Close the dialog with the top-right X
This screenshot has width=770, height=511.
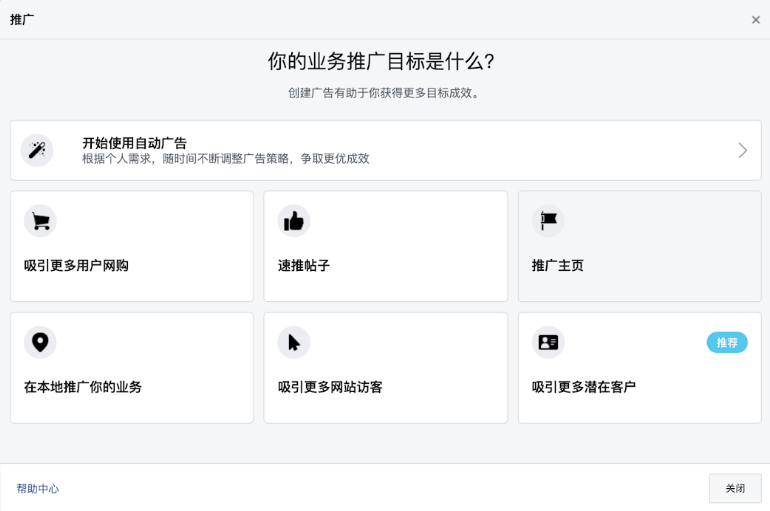(755, 20)
